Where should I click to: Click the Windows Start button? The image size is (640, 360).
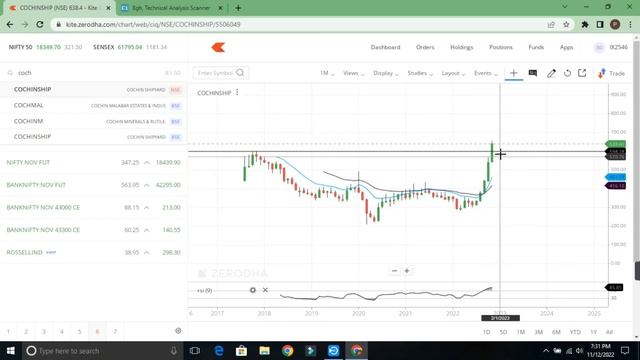click(x=11, y=351)
